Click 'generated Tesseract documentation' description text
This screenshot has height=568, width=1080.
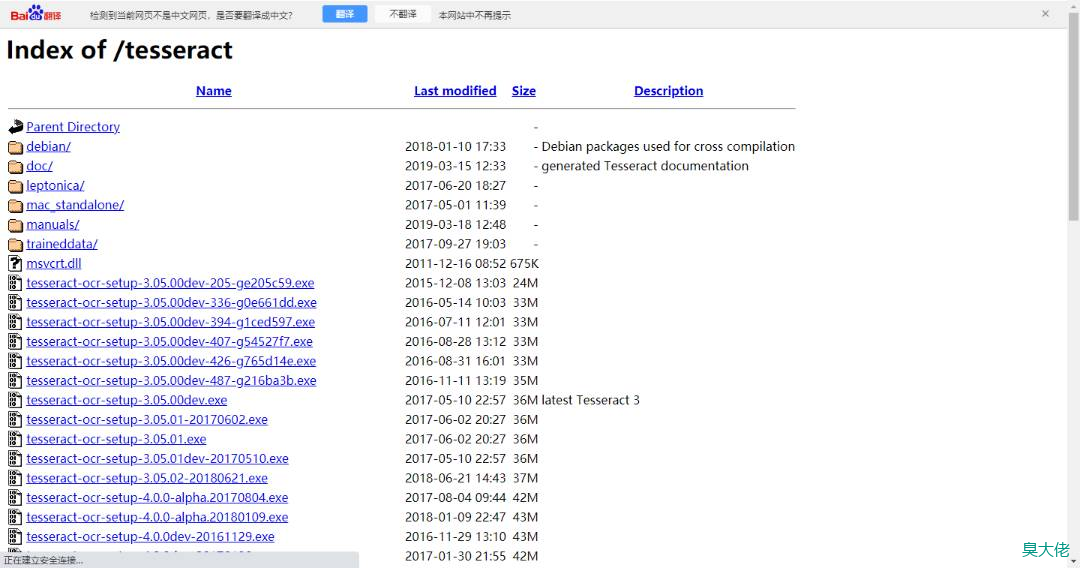coord(645,166)
